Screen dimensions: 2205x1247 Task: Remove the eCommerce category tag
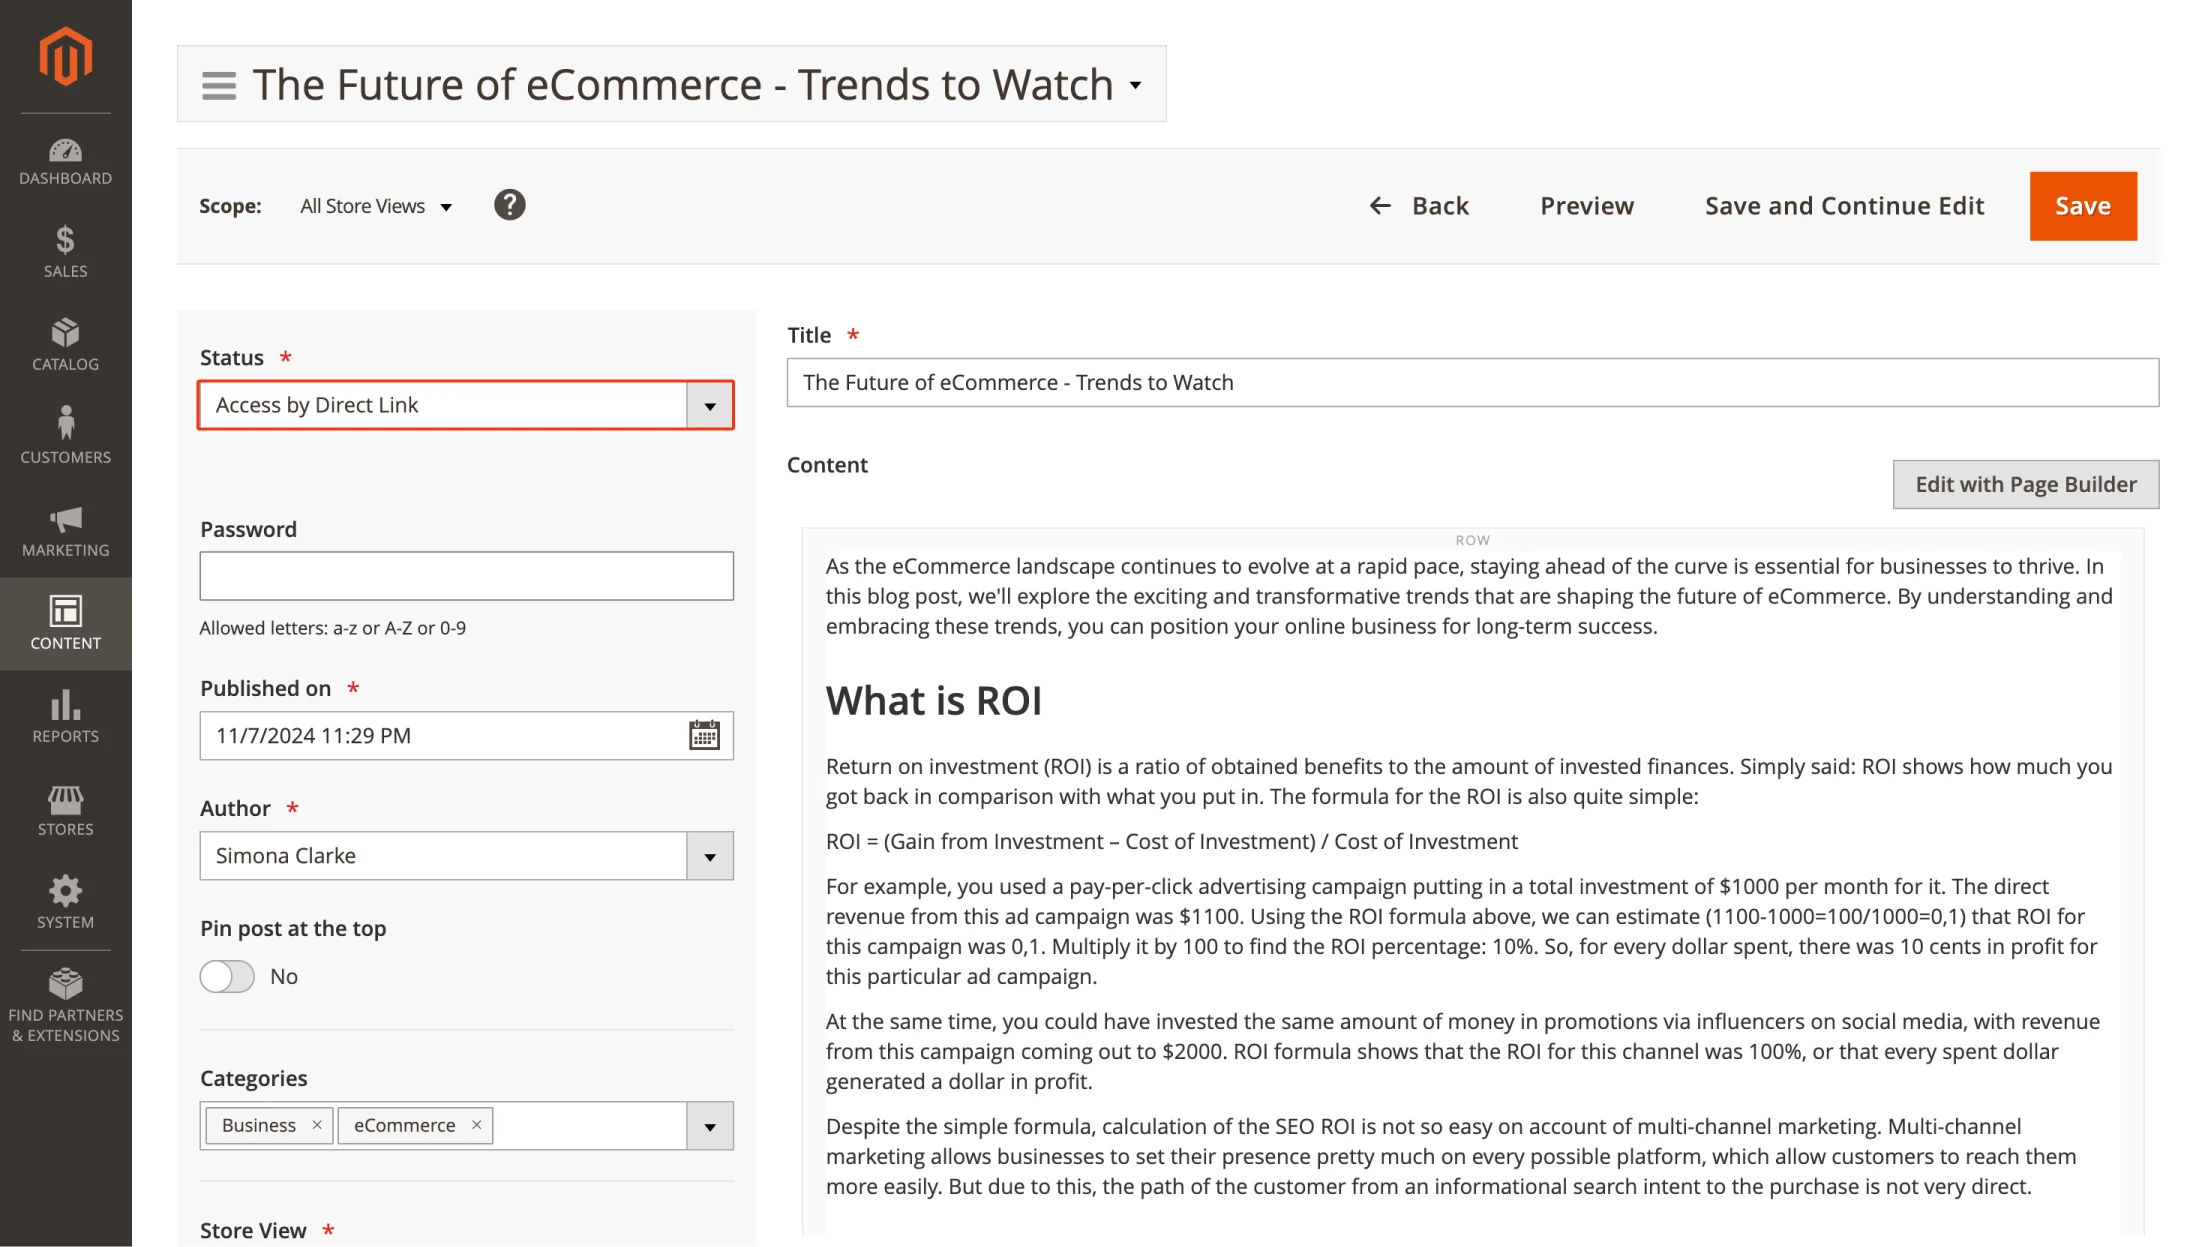pos(477,1125)
